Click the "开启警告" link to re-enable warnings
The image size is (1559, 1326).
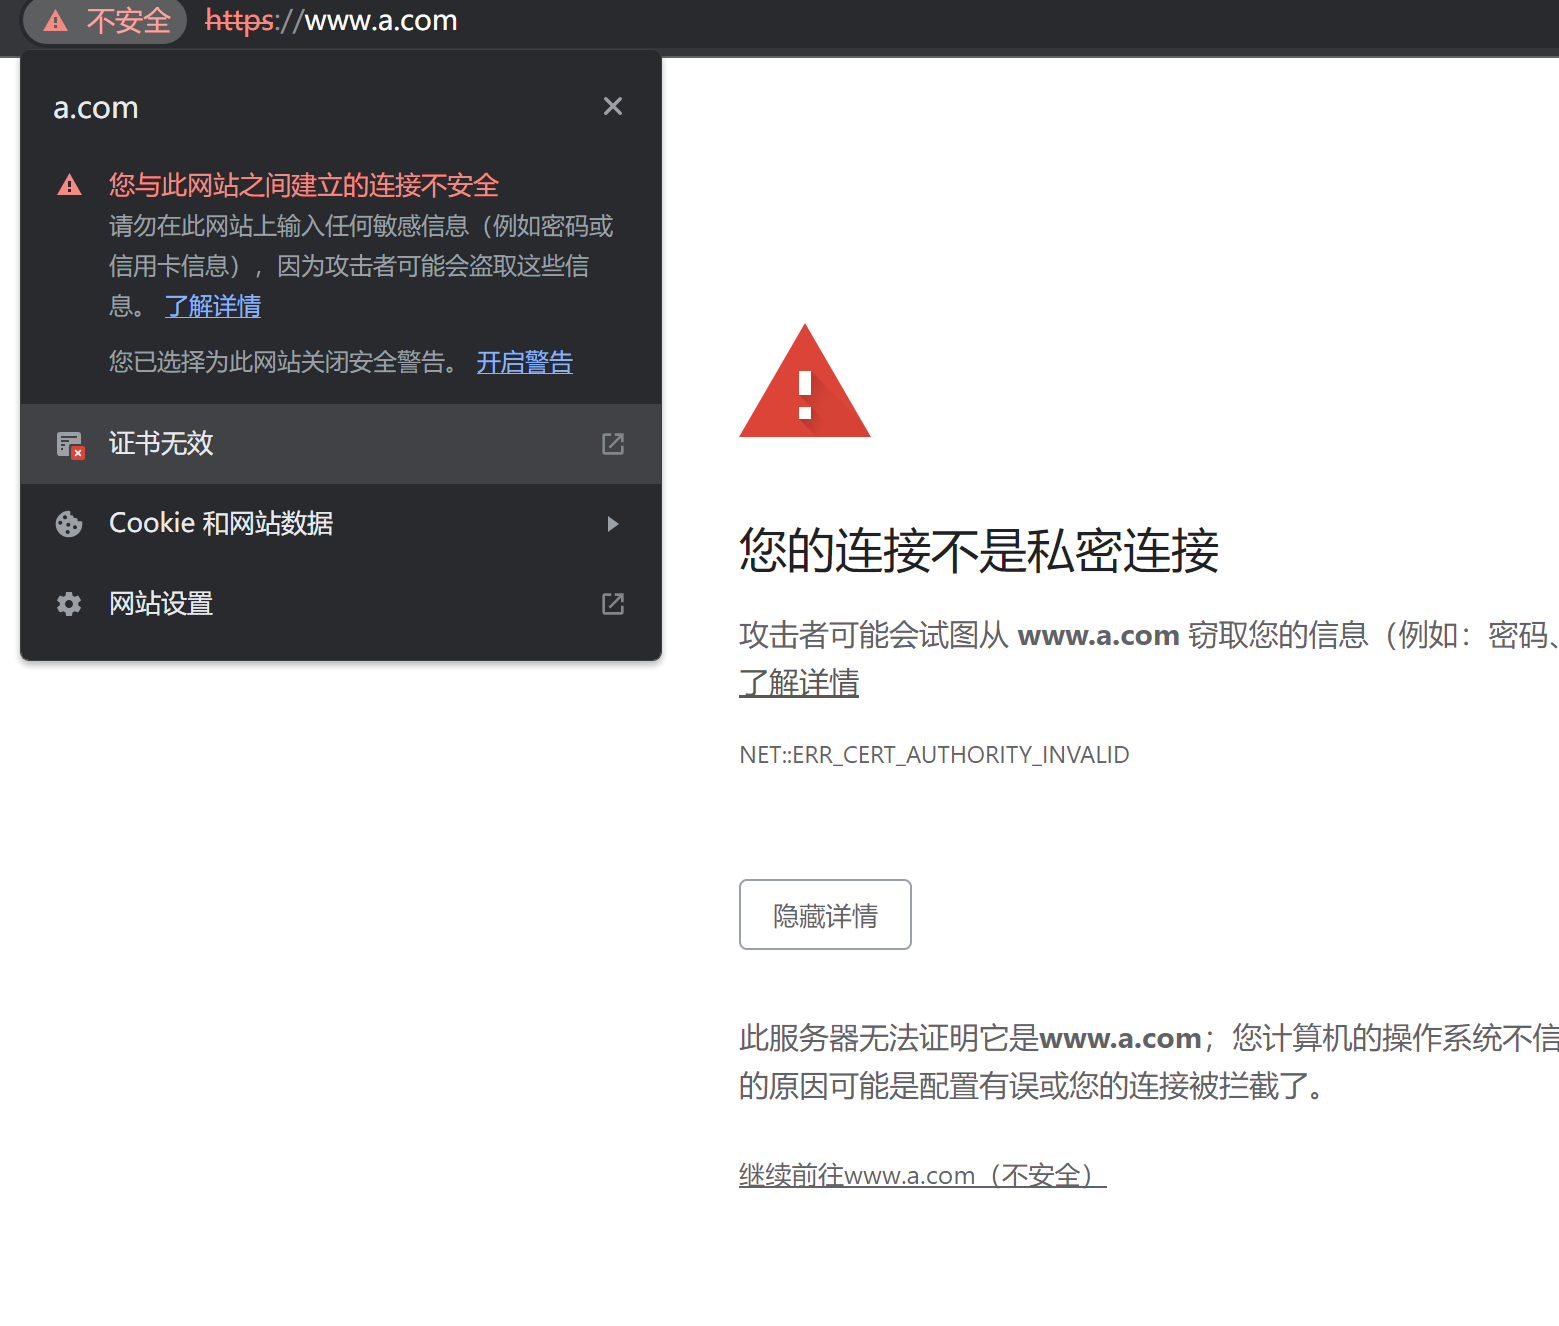tap(524, 362)
